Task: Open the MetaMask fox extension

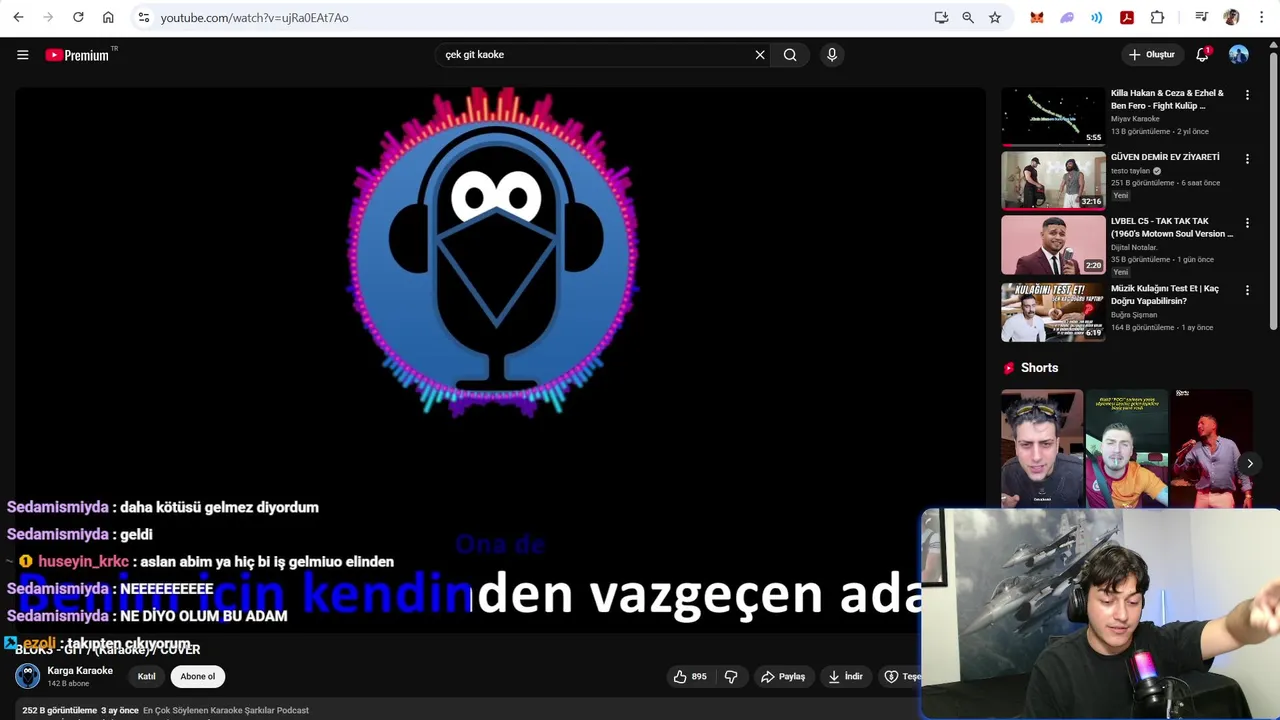Action: pos(1037,17)
